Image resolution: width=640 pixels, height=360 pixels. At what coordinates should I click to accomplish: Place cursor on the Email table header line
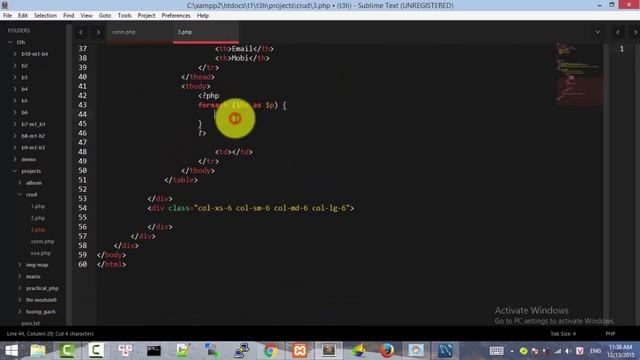(x=244, y=49)
